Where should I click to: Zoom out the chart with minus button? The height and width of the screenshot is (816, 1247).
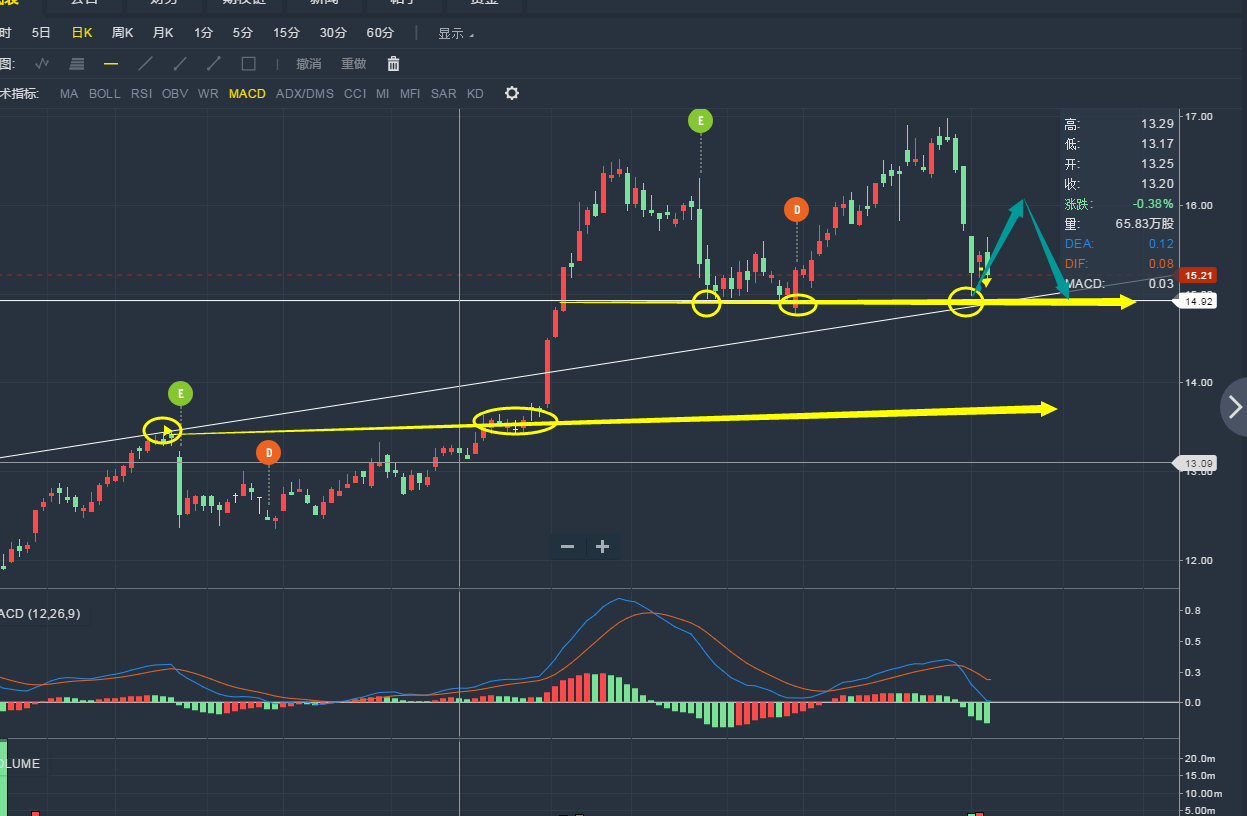click(567, 546)
